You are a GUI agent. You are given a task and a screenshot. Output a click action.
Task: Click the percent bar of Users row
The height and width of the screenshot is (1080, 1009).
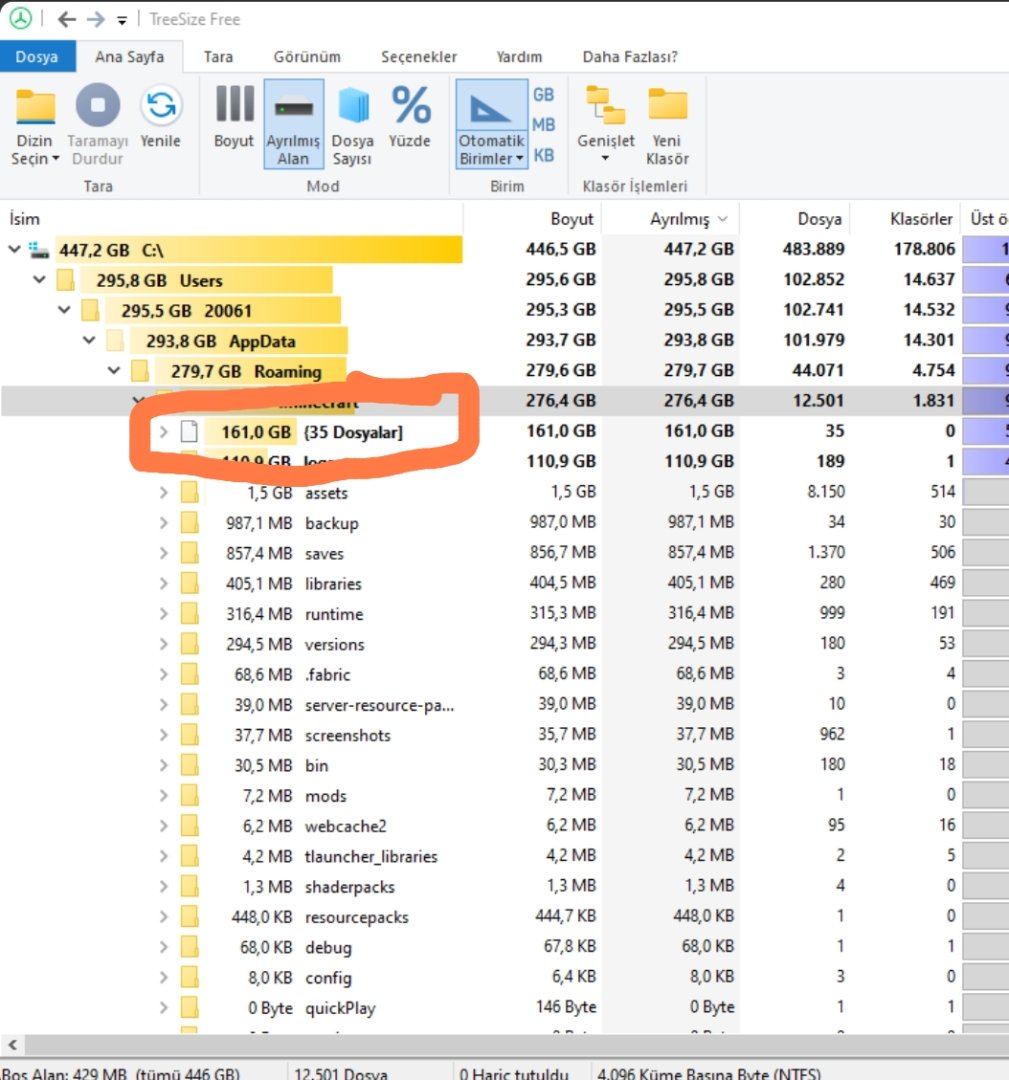[986, 280]
